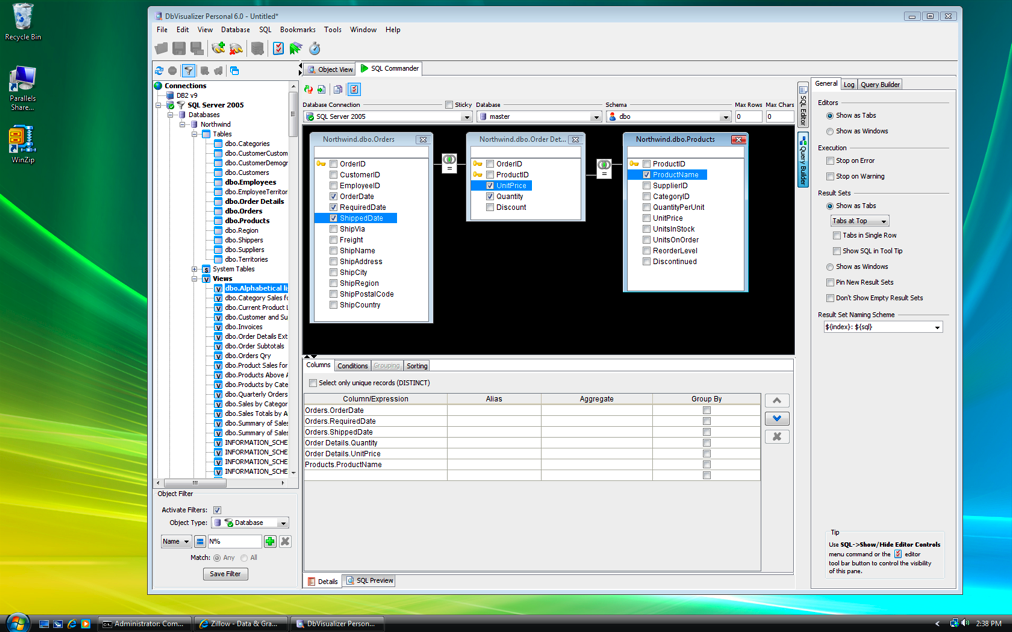The image size is (1012, 632).
Task: Open the Database dropdown showing master
Action: (596, 117)
